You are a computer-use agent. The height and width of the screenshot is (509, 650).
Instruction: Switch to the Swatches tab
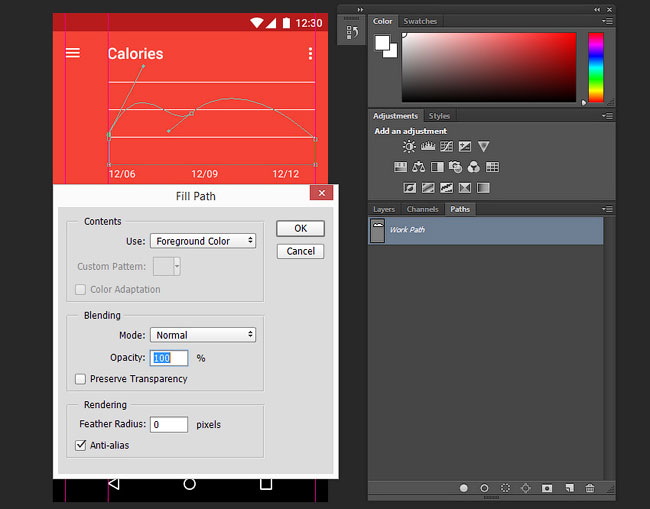(x=420, y=21)
